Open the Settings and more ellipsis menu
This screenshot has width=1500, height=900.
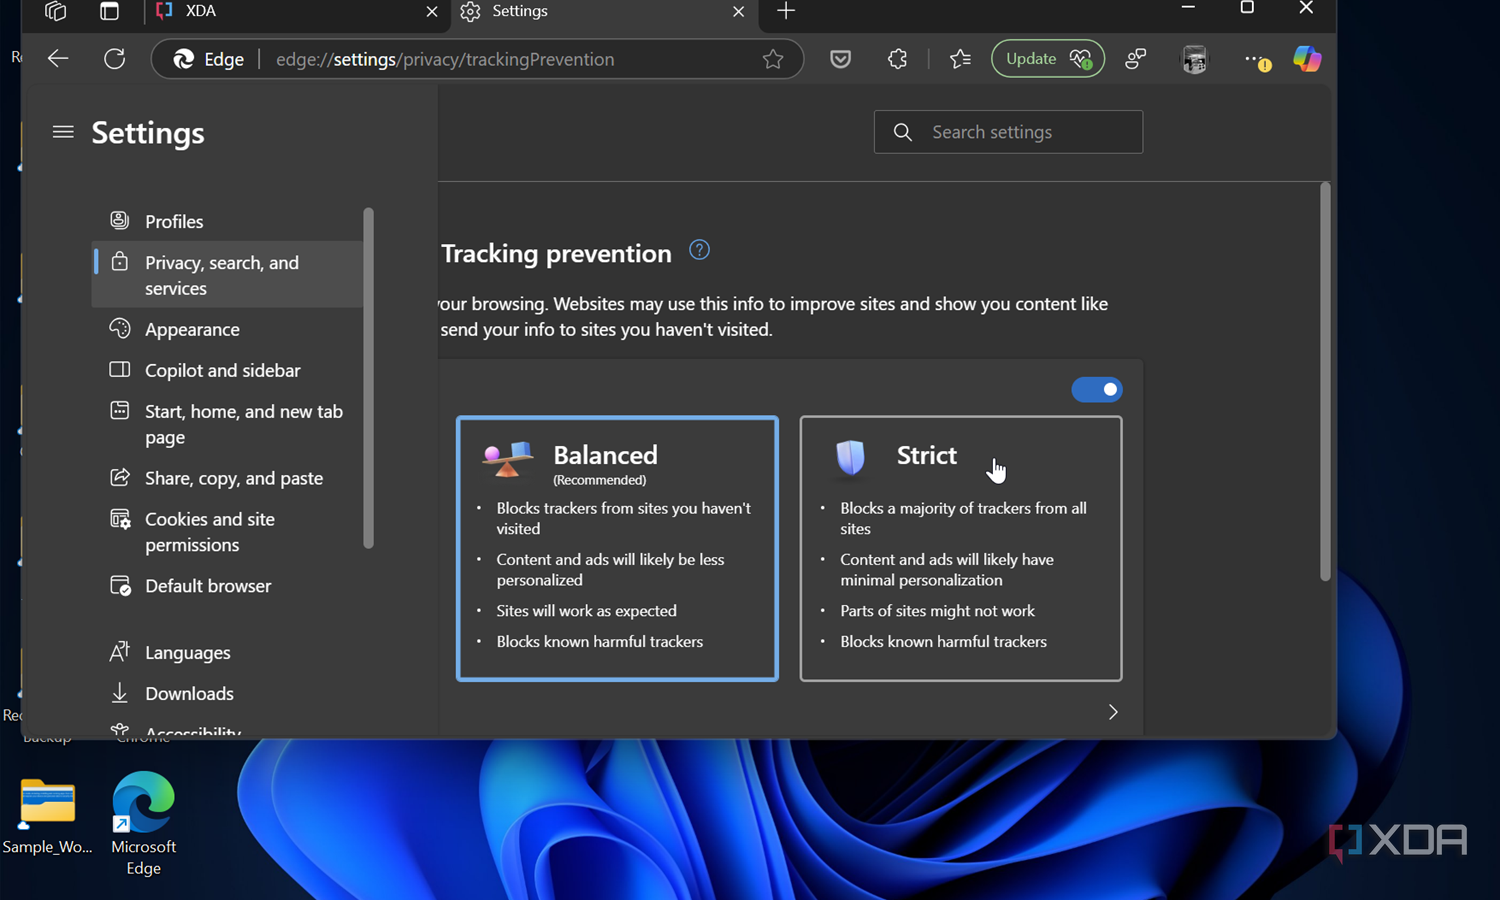[1257, 59]
